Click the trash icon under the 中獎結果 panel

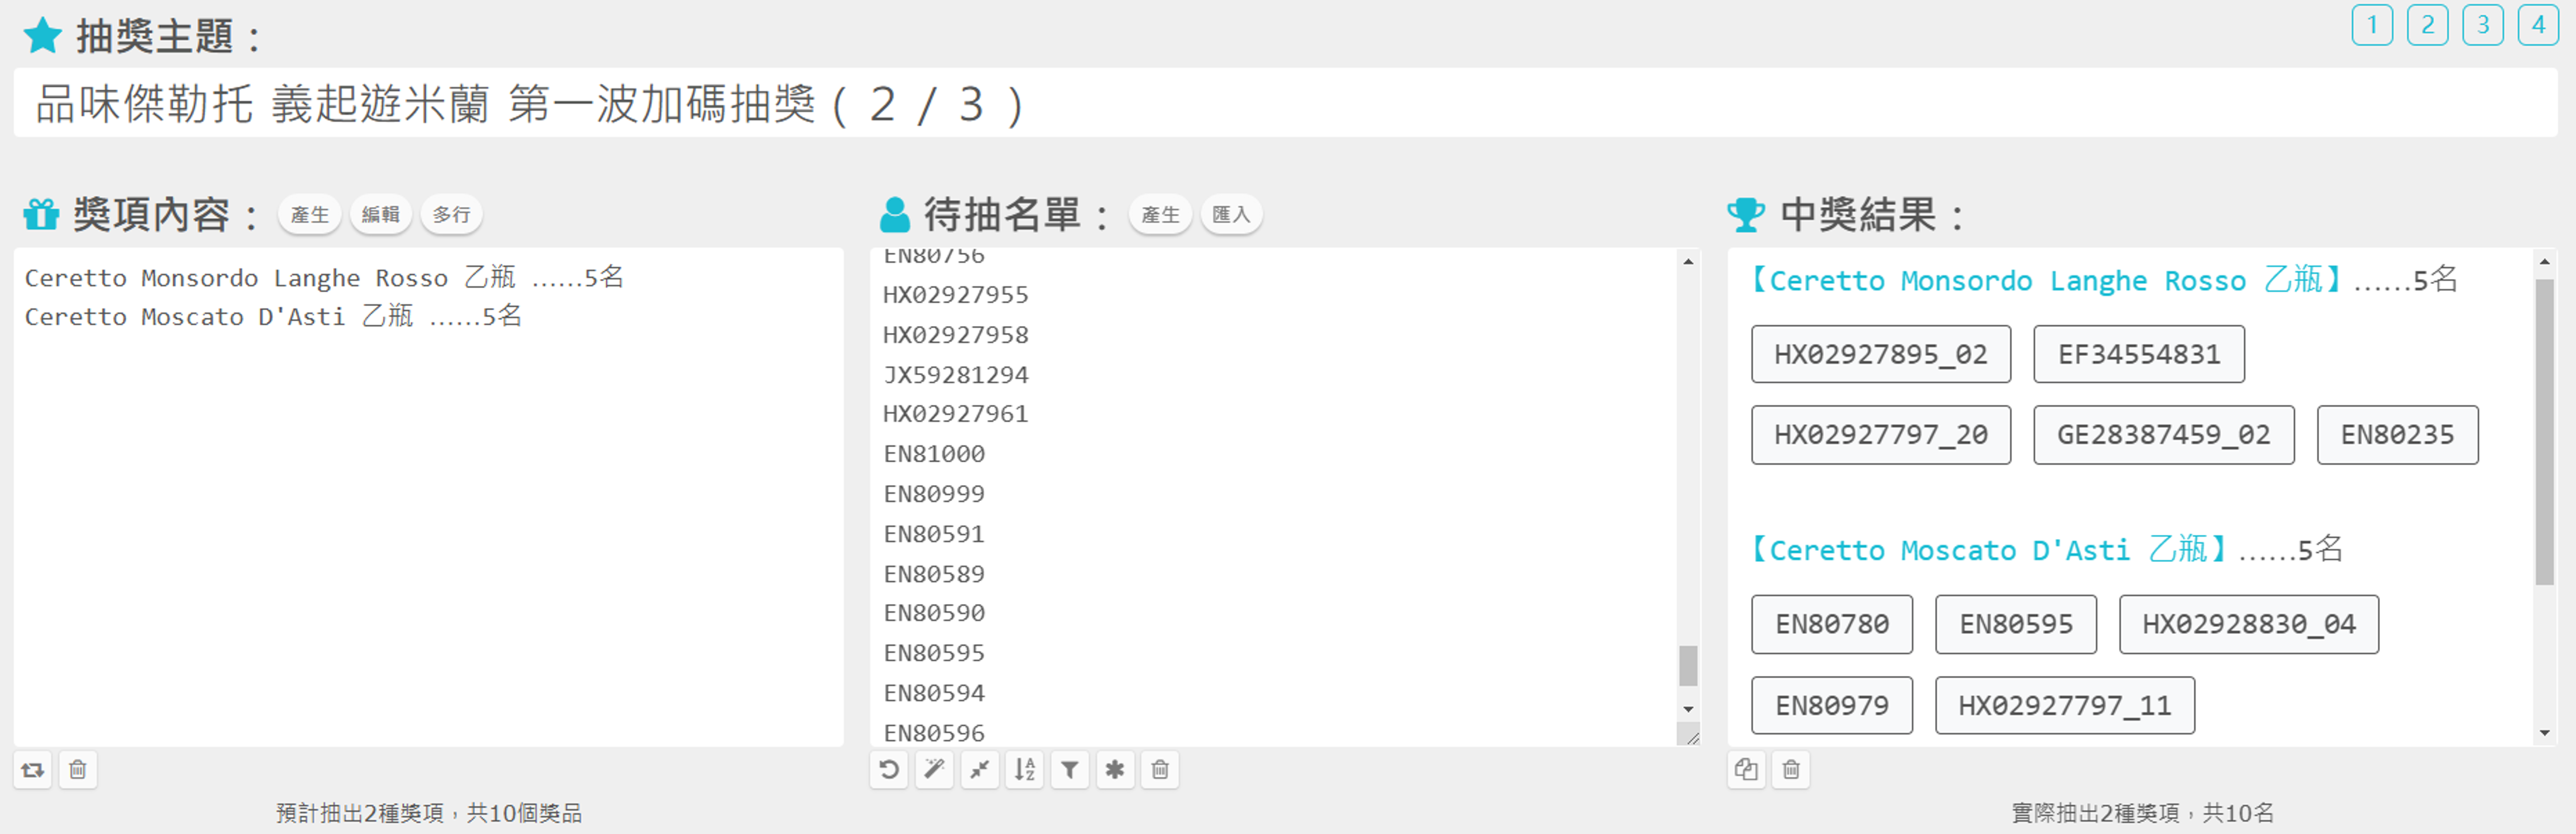1791,770
